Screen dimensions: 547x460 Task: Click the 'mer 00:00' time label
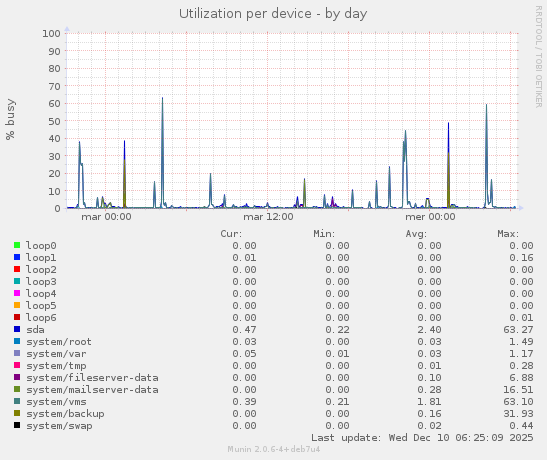click(x=430, y=217)
